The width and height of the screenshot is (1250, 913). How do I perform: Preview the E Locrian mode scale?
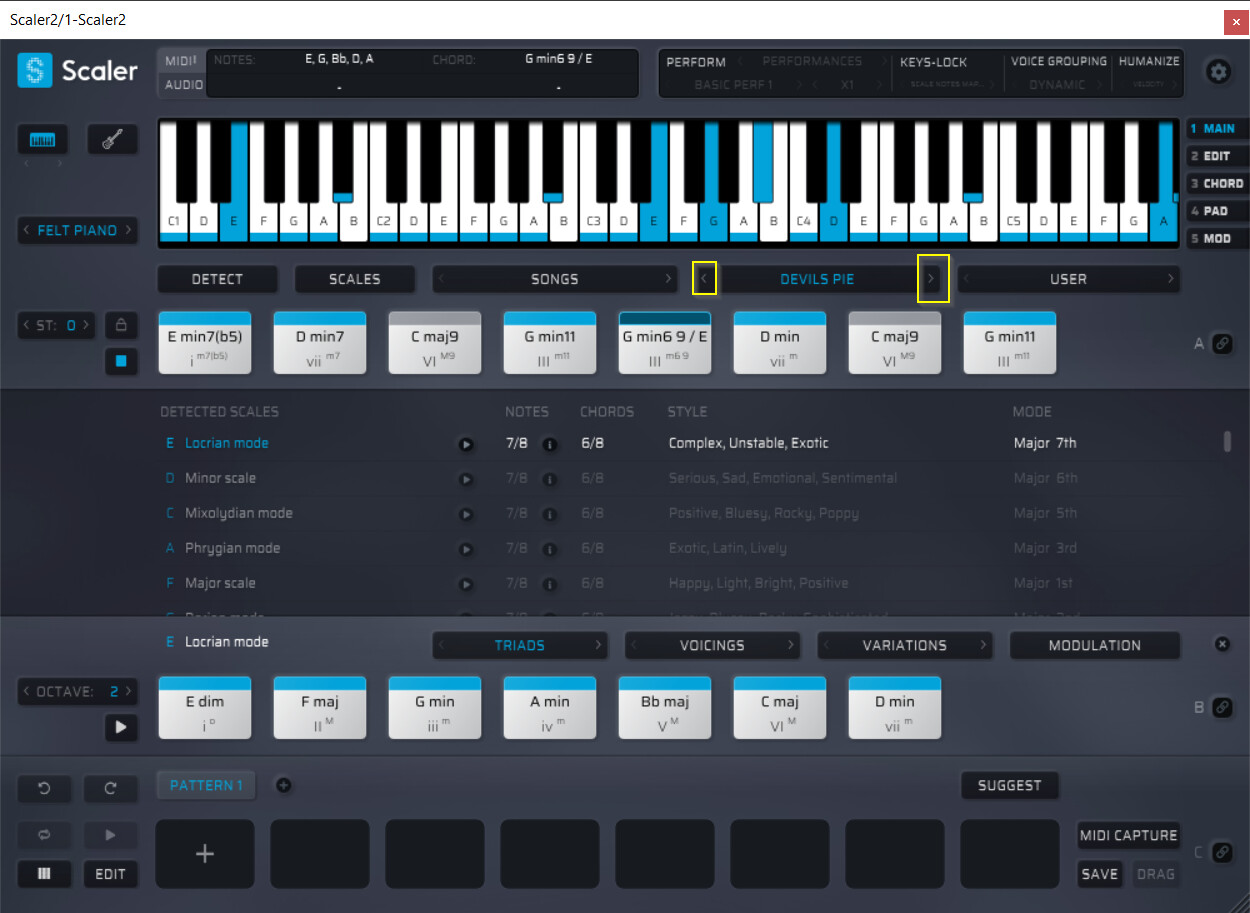pos(466,444)
